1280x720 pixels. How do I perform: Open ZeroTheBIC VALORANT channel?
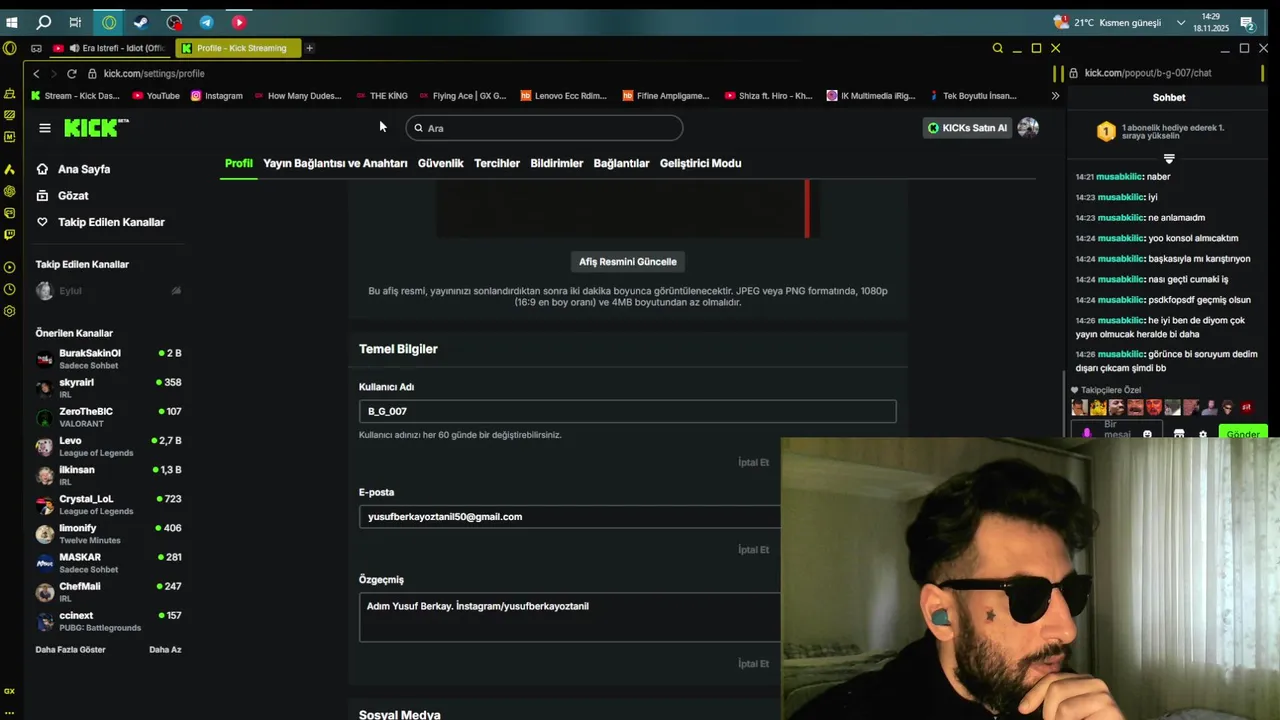(x=108, y=417)
